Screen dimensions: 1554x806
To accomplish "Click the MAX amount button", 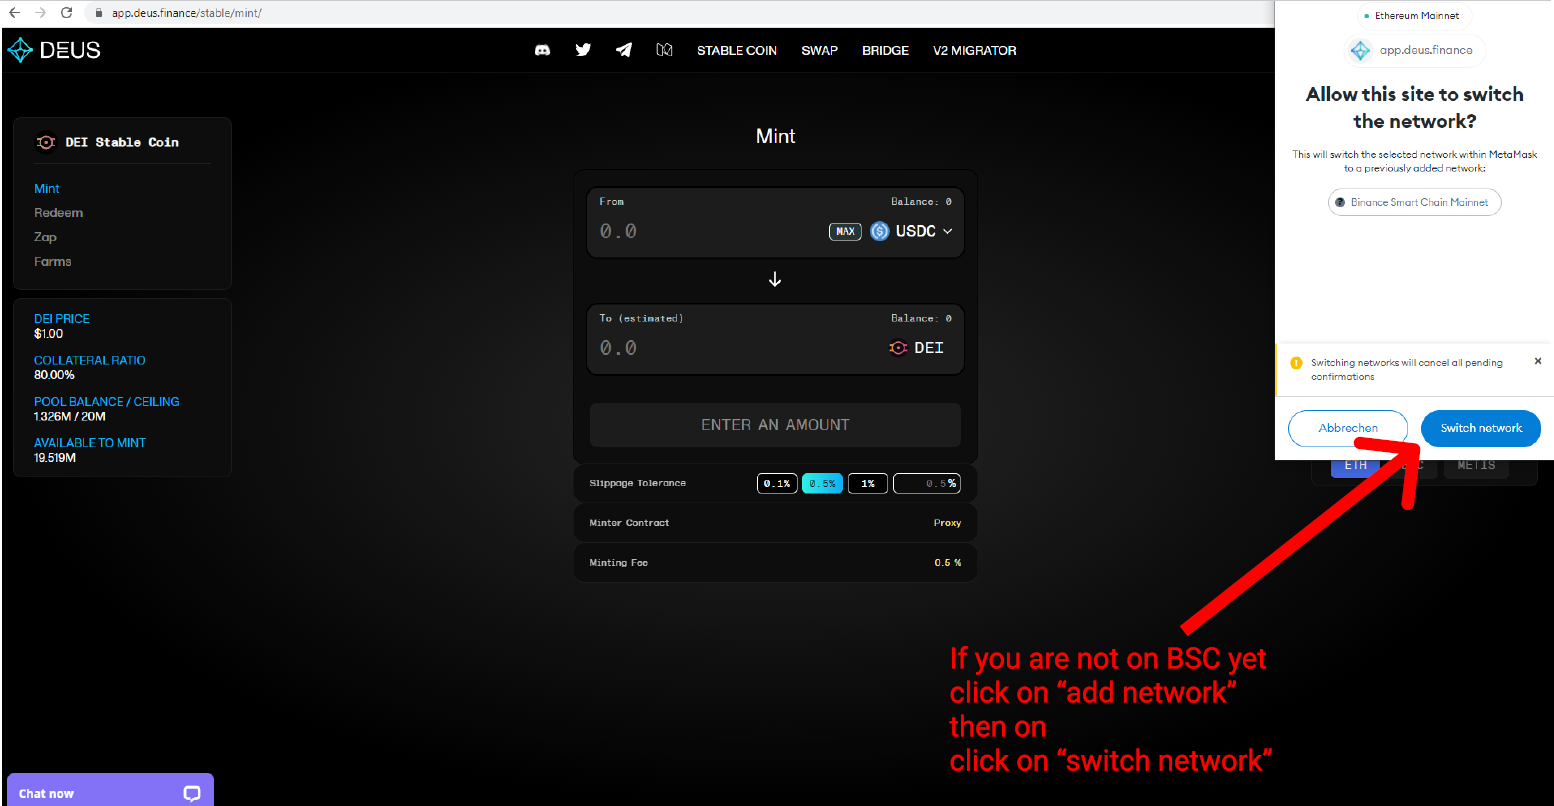I will coord(845,231).
